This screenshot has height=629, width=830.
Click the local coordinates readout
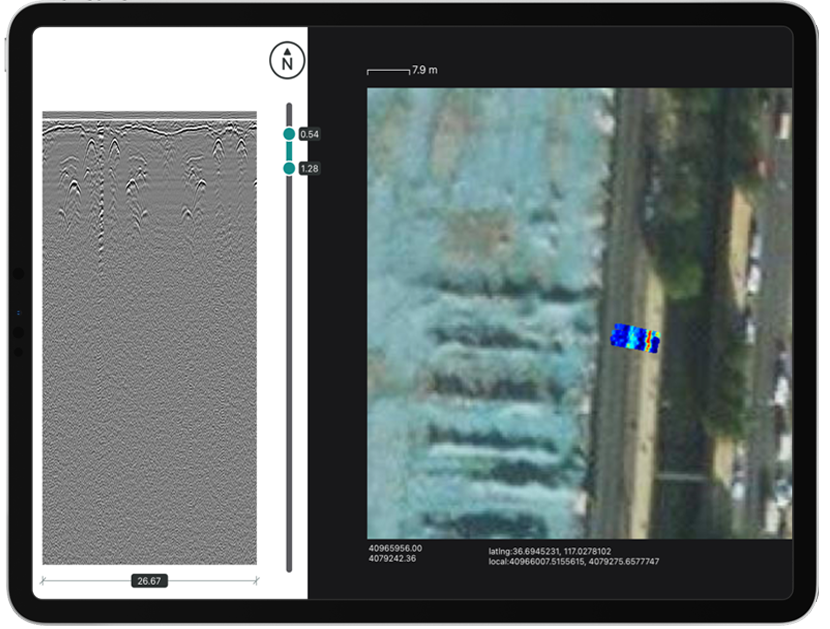pyautogui.click(x=574, y=561)
